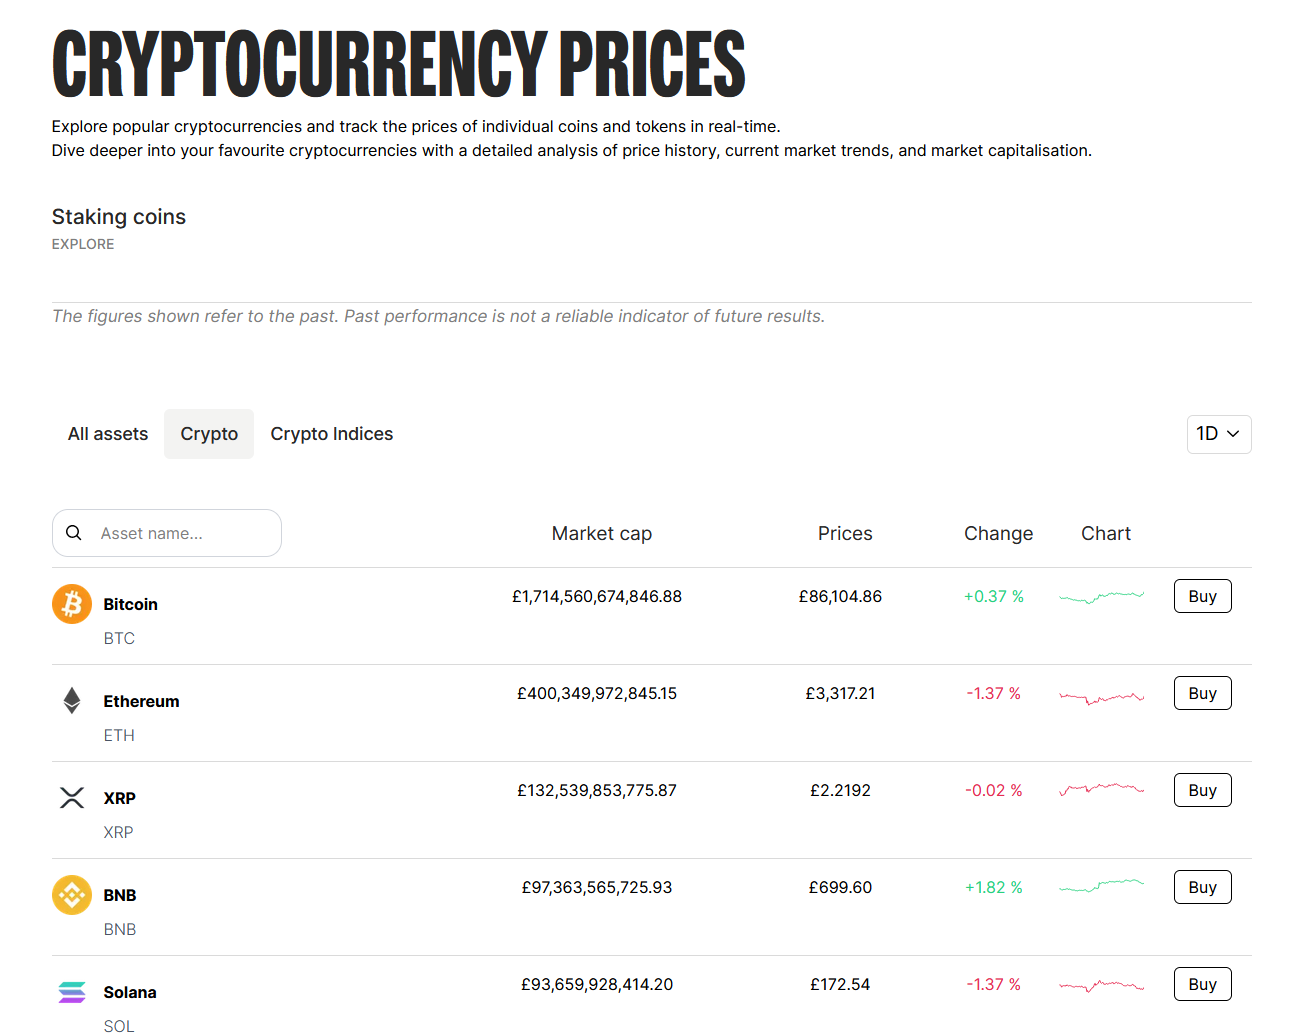Image resolution: width=1290 pixels, height=1033 pixels.
Task: Click Buy button for Solana
Action: pyautogui.click(x=1203, y=984)
